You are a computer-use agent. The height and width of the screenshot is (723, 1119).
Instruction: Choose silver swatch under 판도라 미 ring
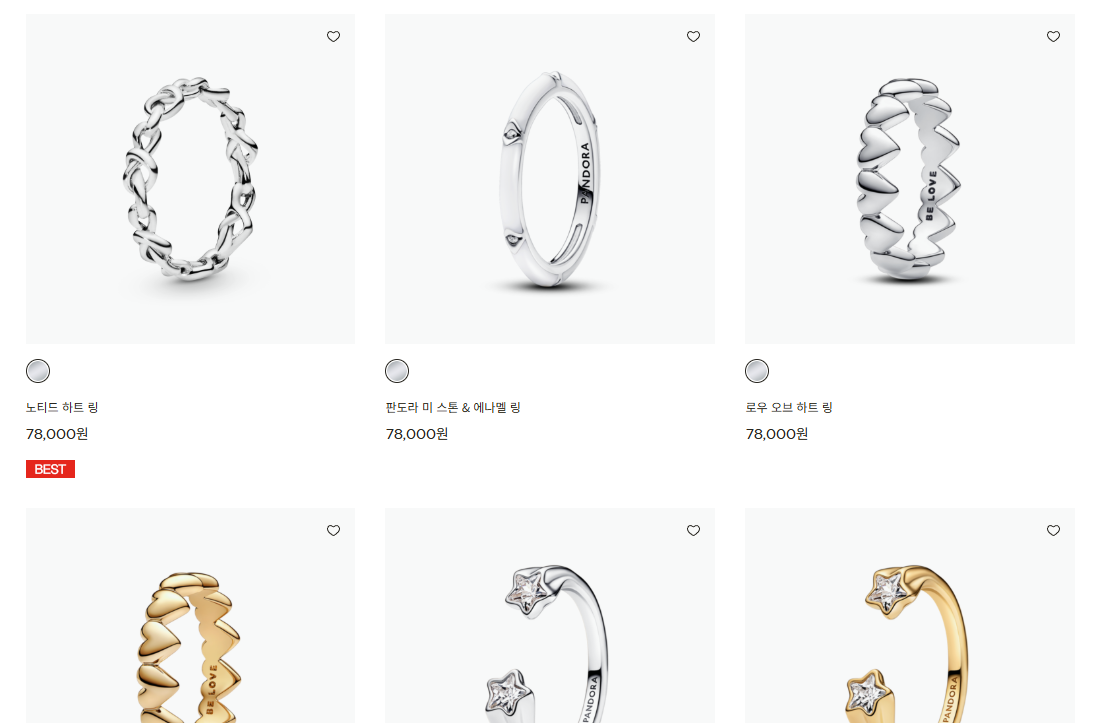398,371
